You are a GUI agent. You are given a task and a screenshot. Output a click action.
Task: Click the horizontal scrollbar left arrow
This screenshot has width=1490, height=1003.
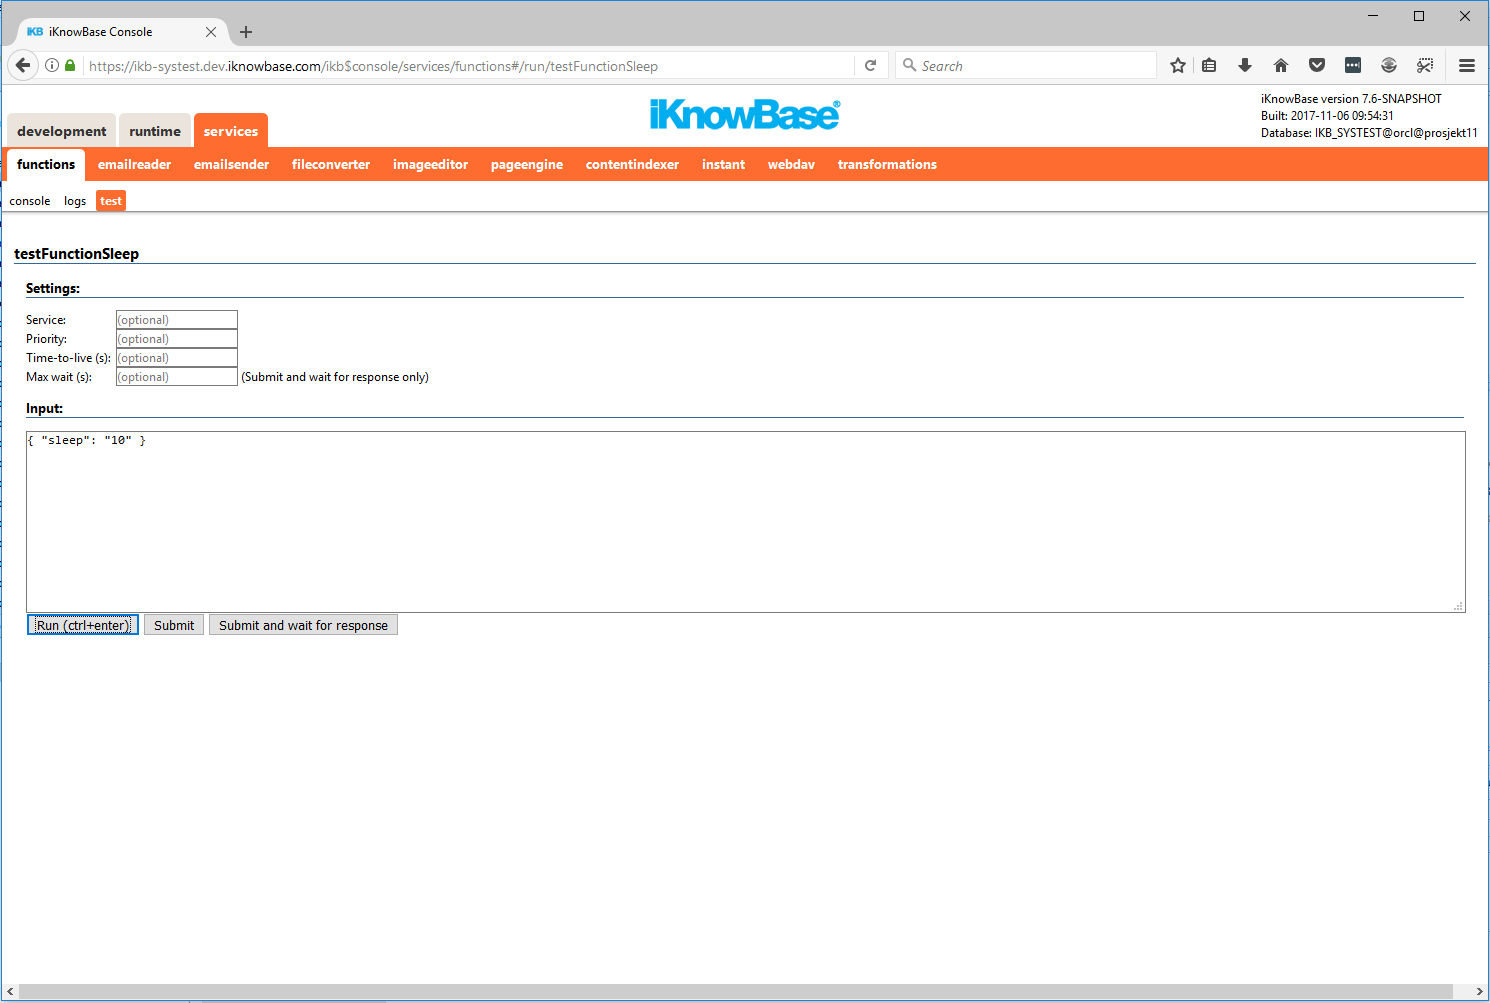coord(10,992)
